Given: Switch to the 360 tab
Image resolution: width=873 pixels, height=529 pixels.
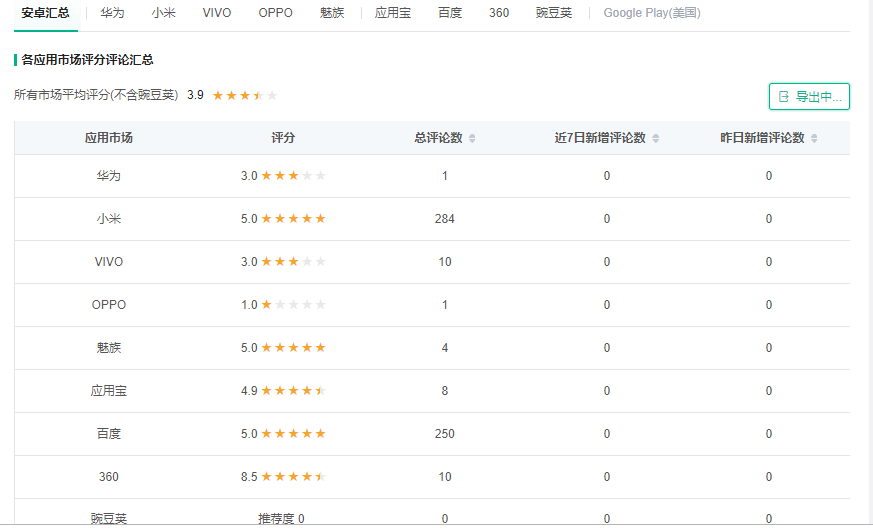Looking at the screenshot, I should pos(499,13).
